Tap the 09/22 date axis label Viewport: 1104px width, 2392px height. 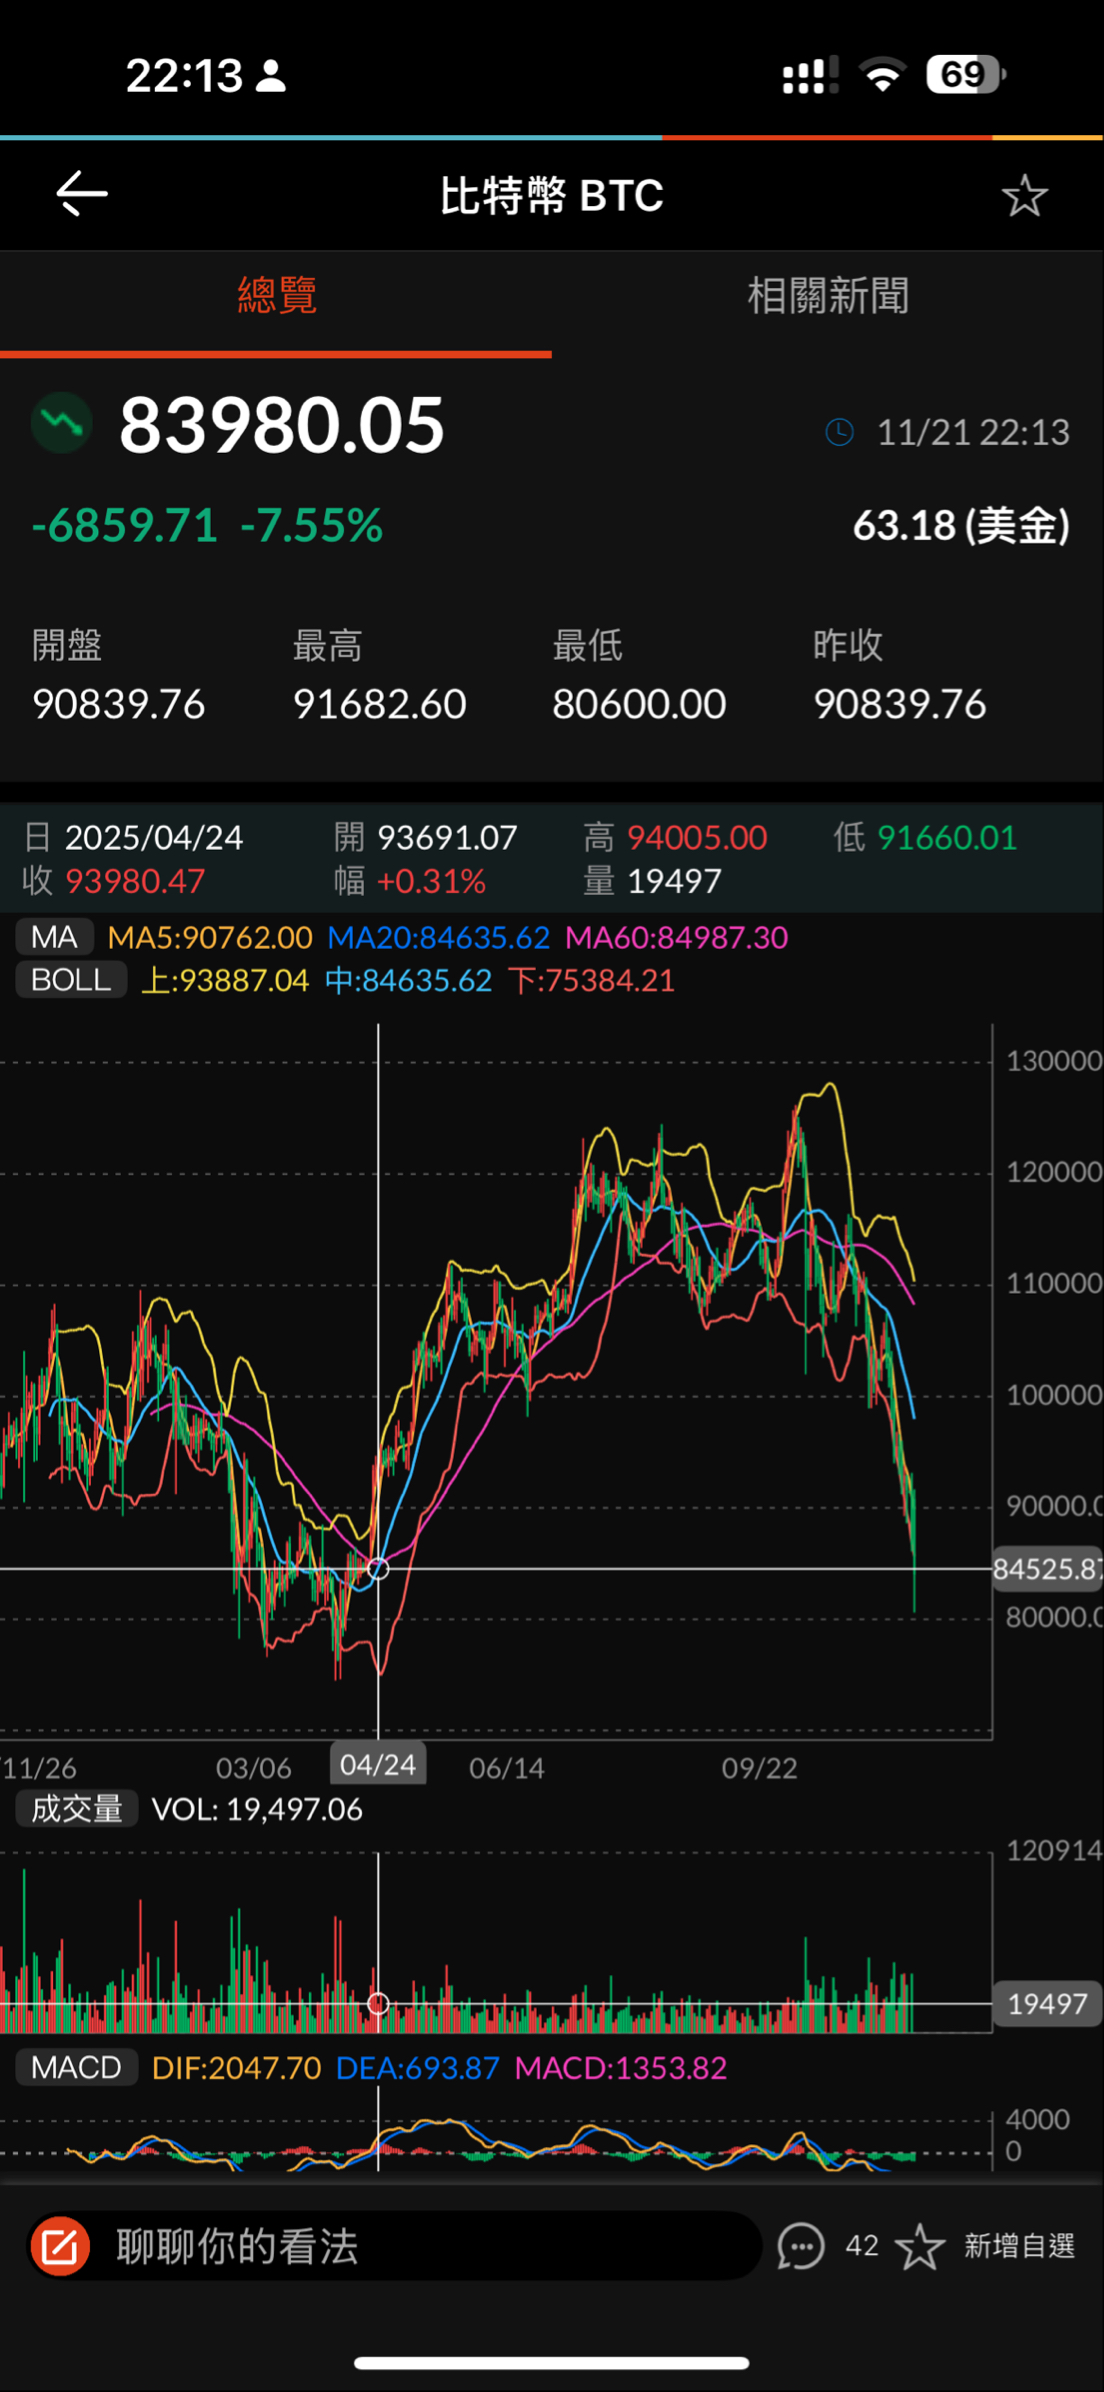click(759, 1768)
